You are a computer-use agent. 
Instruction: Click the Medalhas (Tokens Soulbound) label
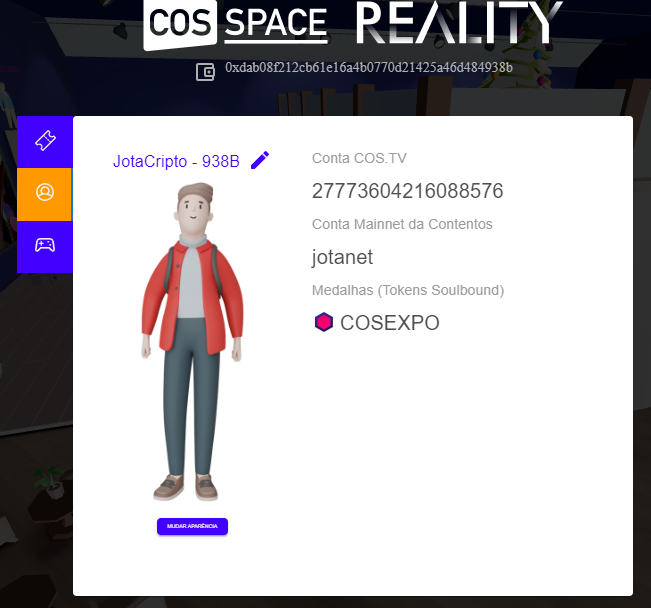tap(408, 290)
